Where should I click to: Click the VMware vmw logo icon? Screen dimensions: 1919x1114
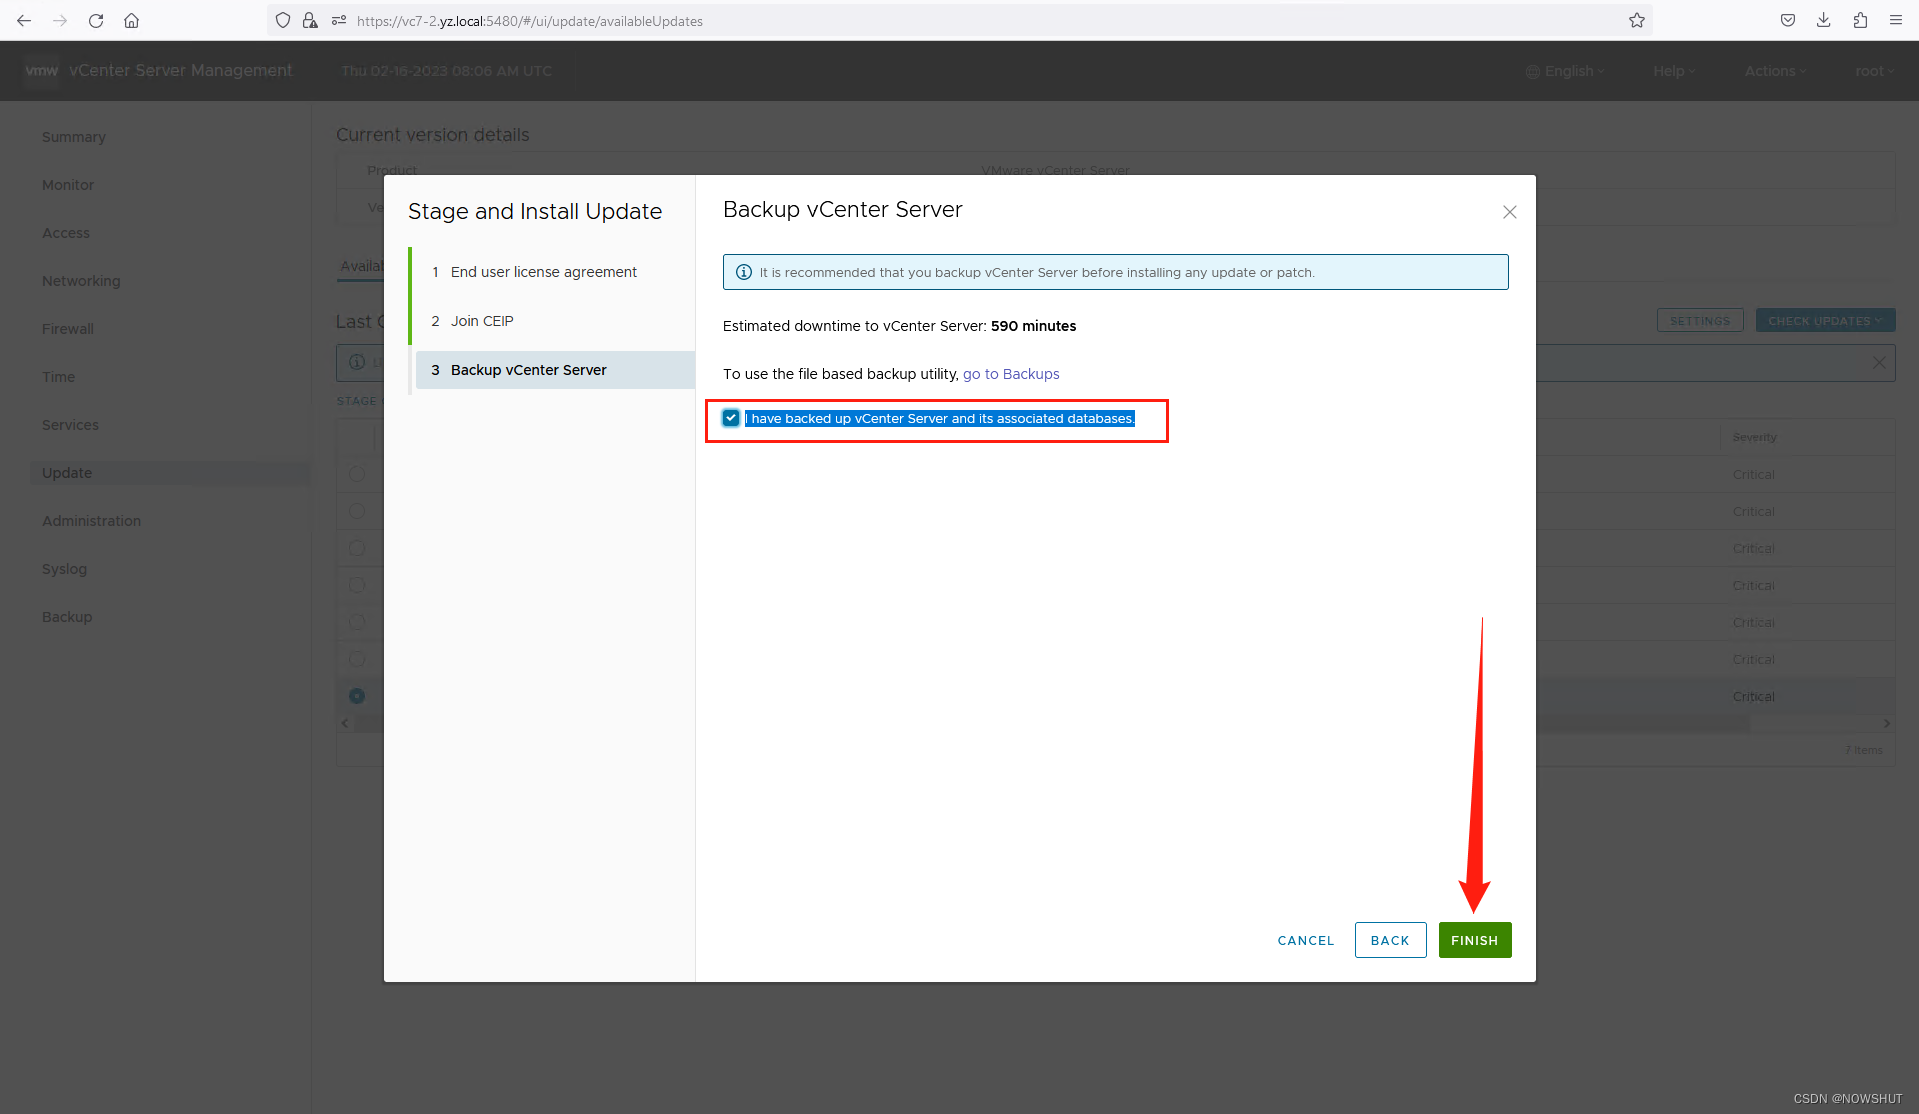(x=41, y=70)
